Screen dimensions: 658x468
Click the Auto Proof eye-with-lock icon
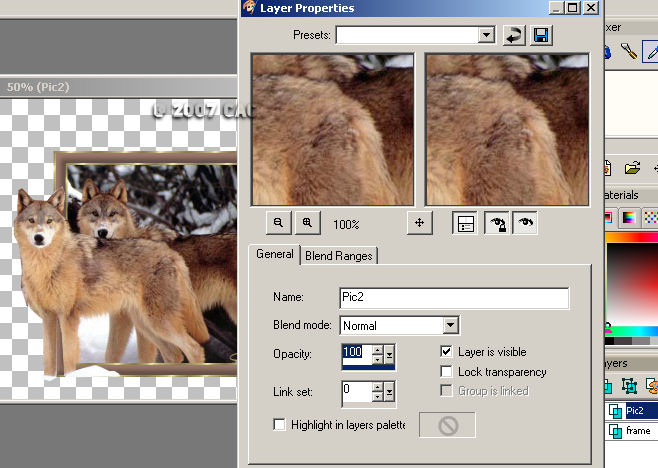click(x=496, y=224)
